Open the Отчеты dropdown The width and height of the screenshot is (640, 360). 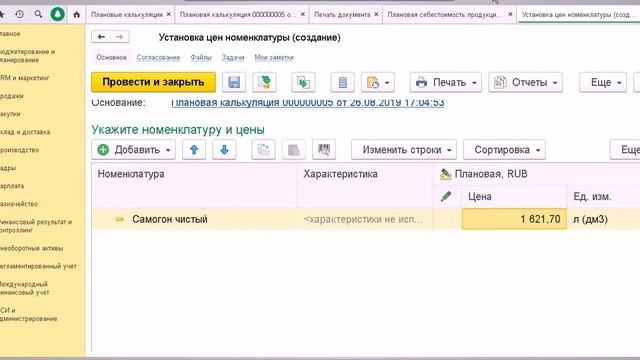point(525,82)
